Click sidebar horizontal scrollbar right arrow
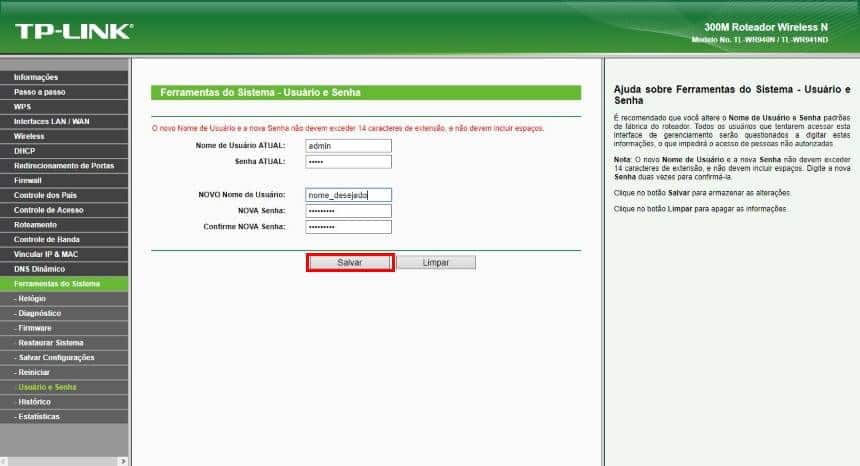The image size is (860, 466). point(123,462)
